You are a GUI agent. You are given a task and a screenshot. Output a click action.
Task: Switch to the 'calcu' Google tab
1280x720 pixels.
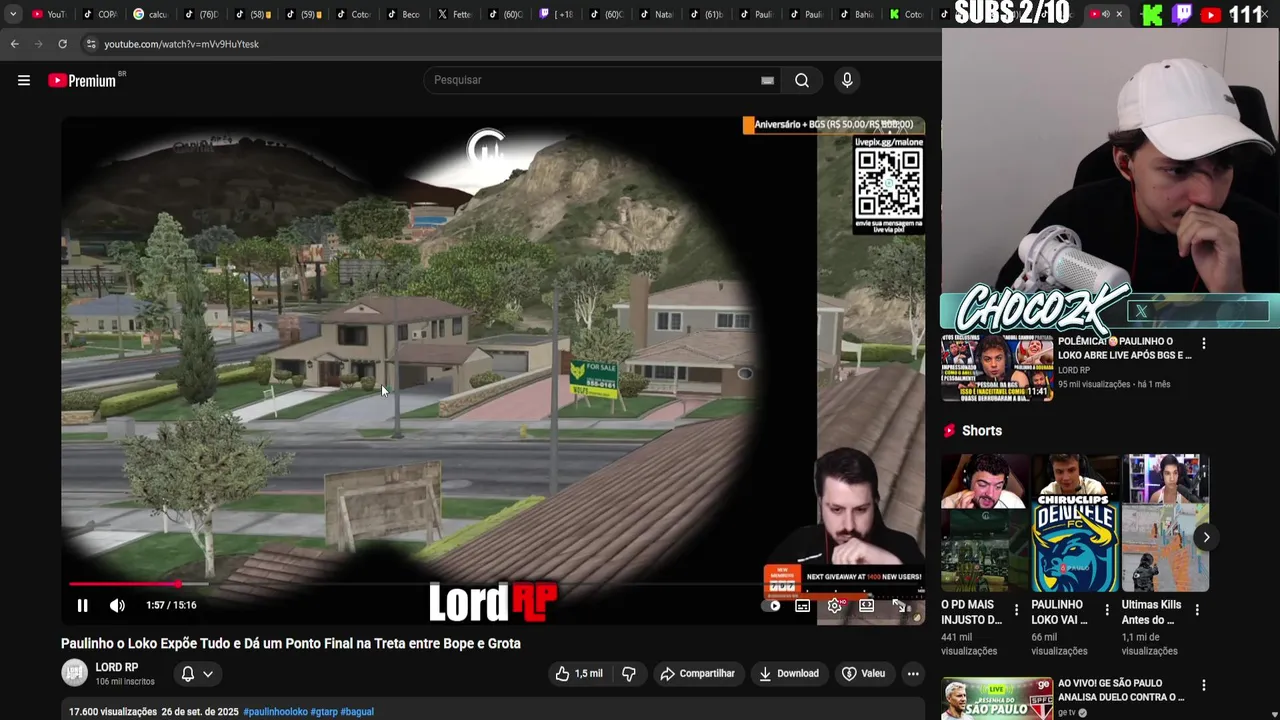coord(151,14)
